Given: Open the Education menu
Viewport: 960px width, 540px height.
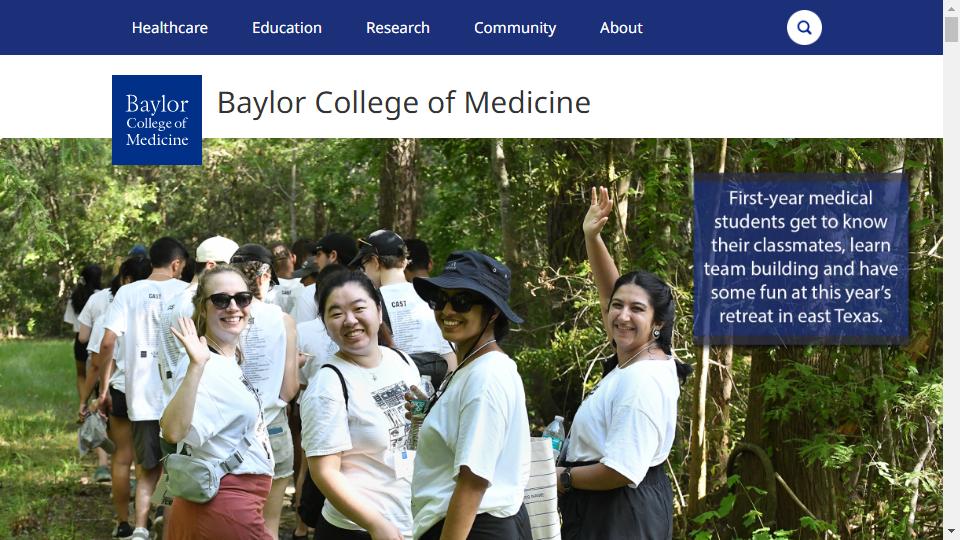Looking at the screenshot, I should coord(287,28).
